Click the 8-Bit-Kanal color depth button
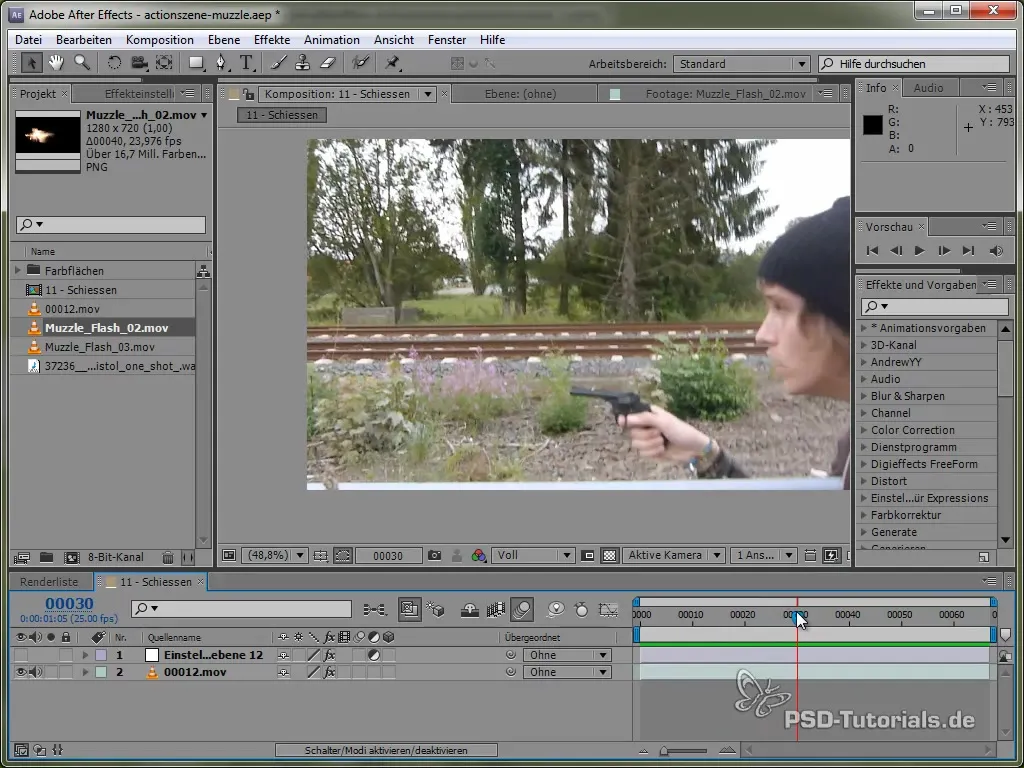The height and width of the screenshot is (768, 1024). click(x=116, y=558)
